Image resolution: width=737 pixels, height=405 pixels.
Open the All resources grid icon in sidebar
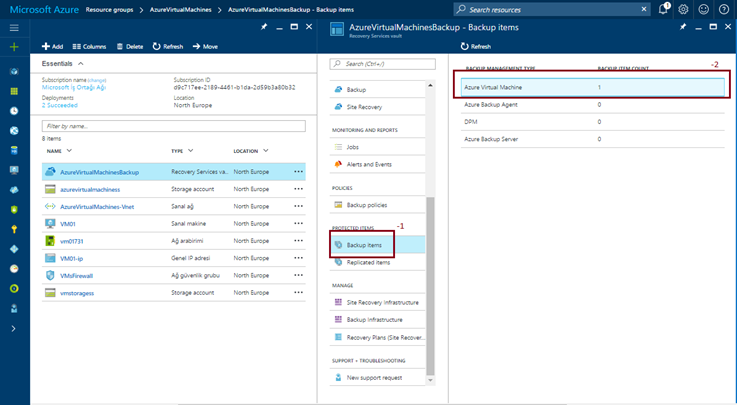pos(14,91)
